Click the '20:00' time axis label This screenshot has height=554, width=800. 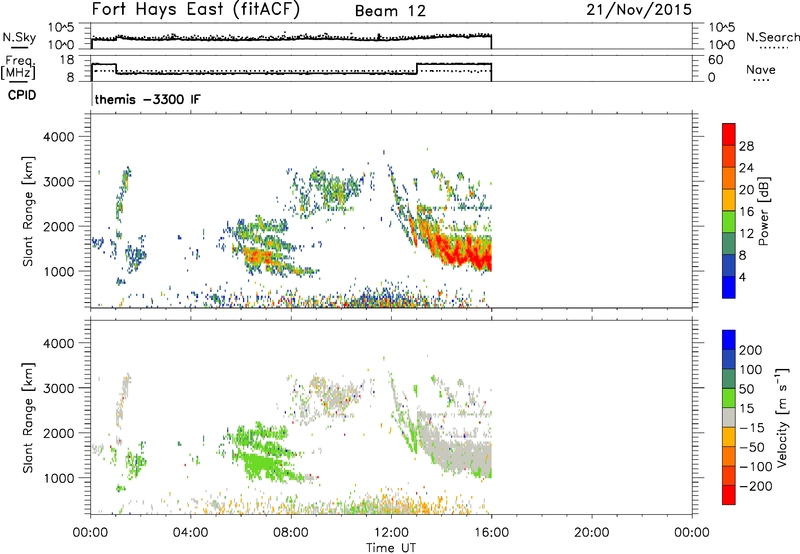click(x=591, y=533)
